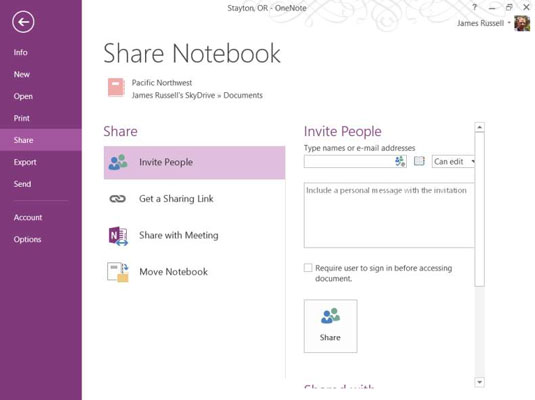Click the check names icon in the field
The height and width of the screenshot is (400, 535).
(400, 161)
